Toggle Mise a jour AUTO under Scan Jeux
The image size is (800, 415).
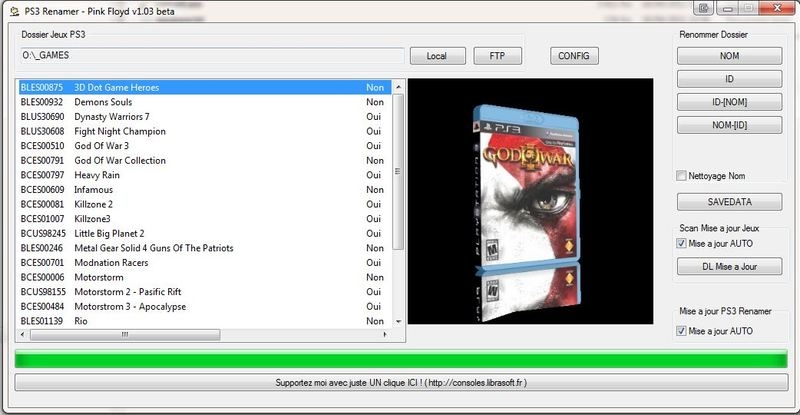682,243
